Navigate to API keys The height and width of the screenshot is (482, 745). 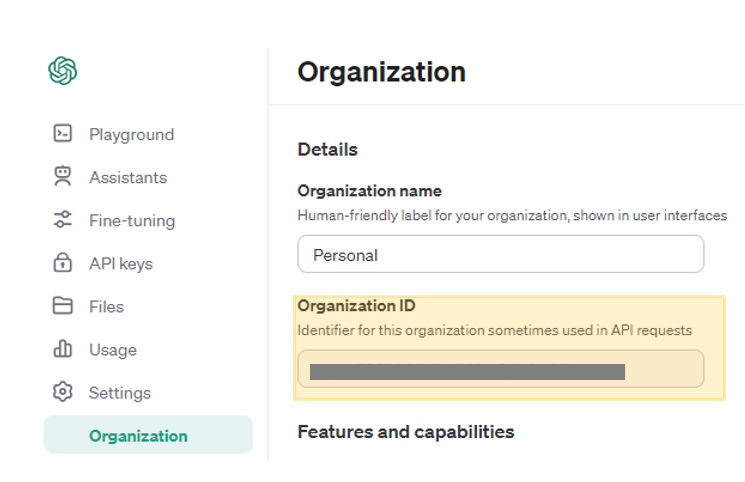(121, 264)
